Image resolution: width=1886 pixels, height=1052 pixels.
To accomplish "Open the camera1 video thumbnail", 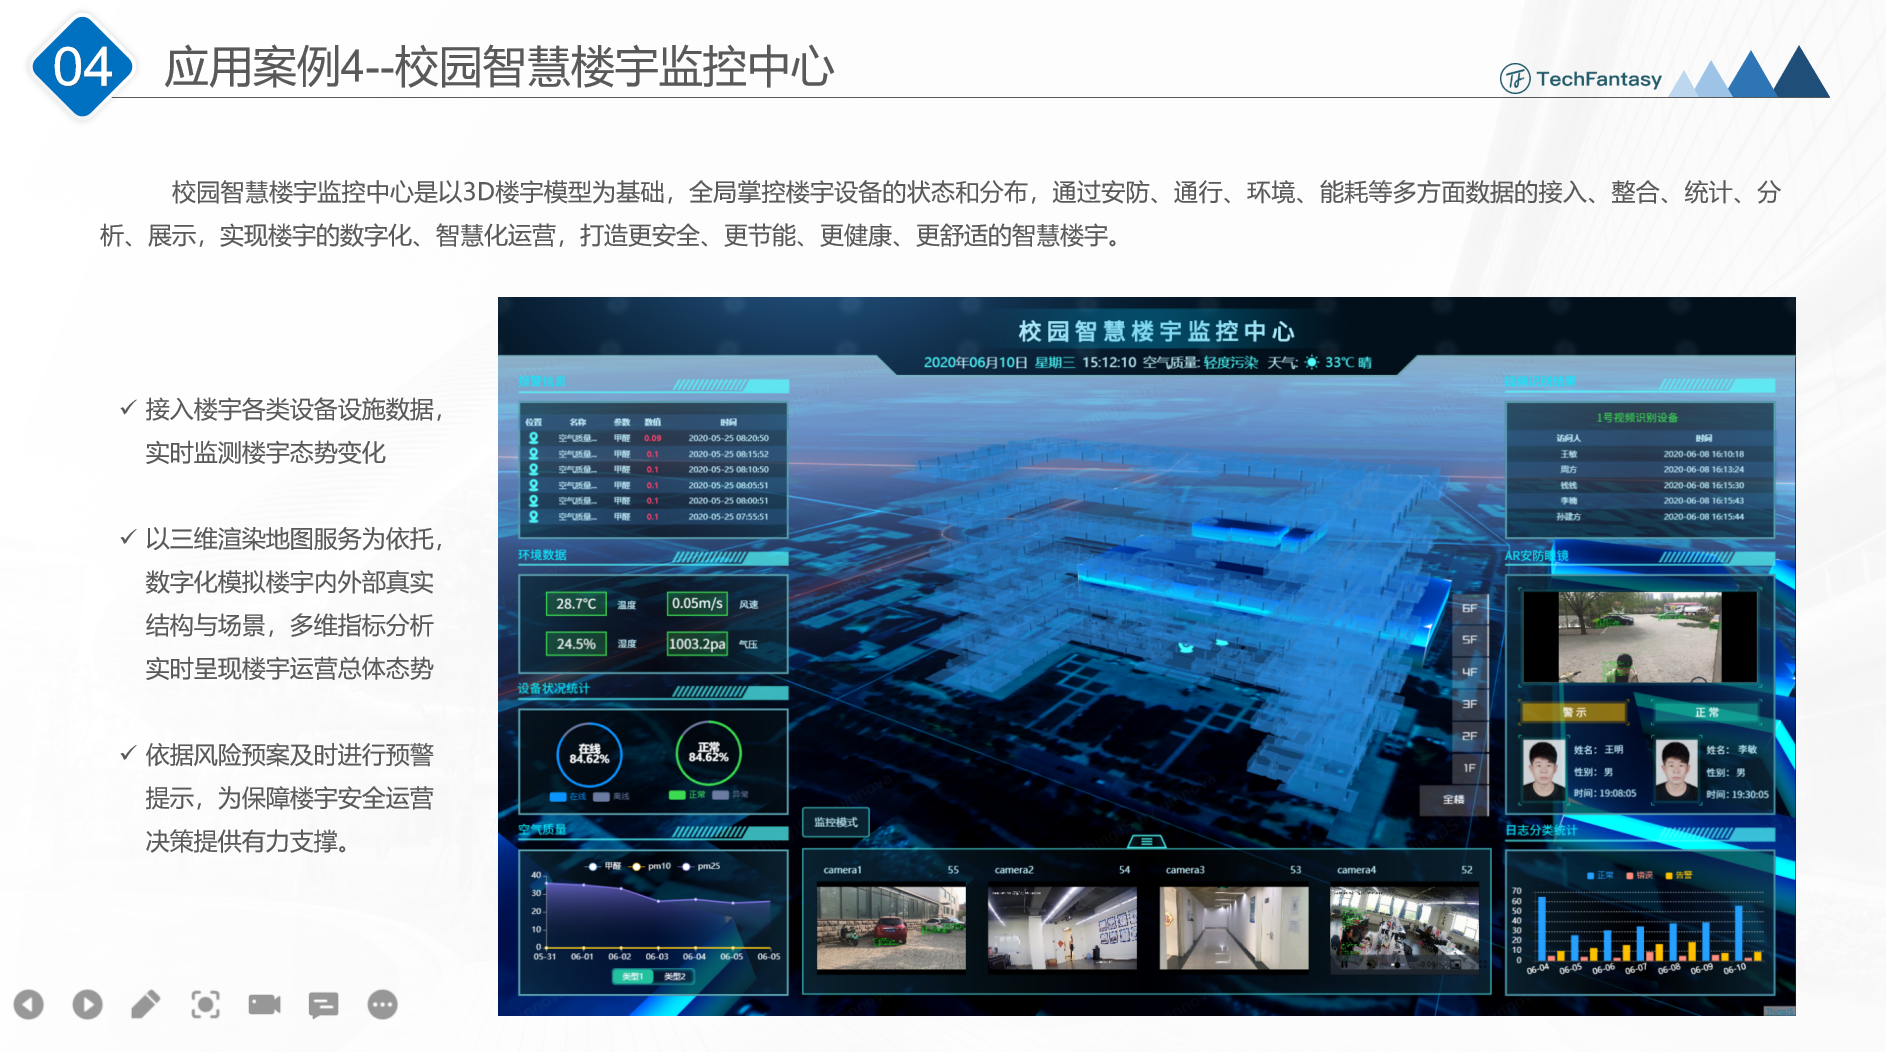I will pyautogui.click(x=891, y=928).
